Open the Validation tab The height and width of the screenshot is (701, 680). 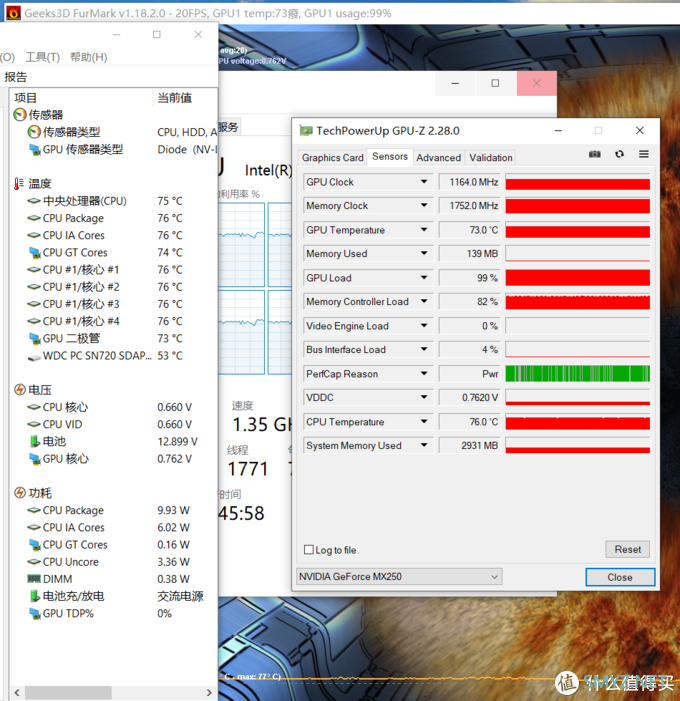pyautogui.click(x=491, y=158)
